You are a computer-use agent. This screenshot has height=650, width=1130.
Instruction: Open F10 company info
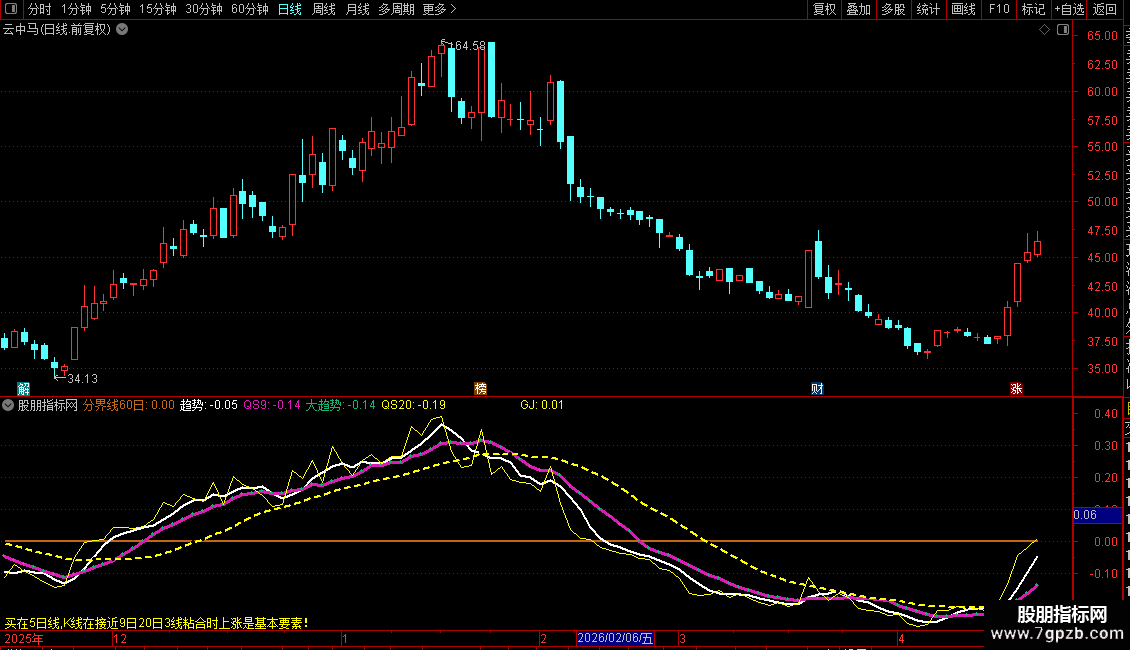click(999, 9)
